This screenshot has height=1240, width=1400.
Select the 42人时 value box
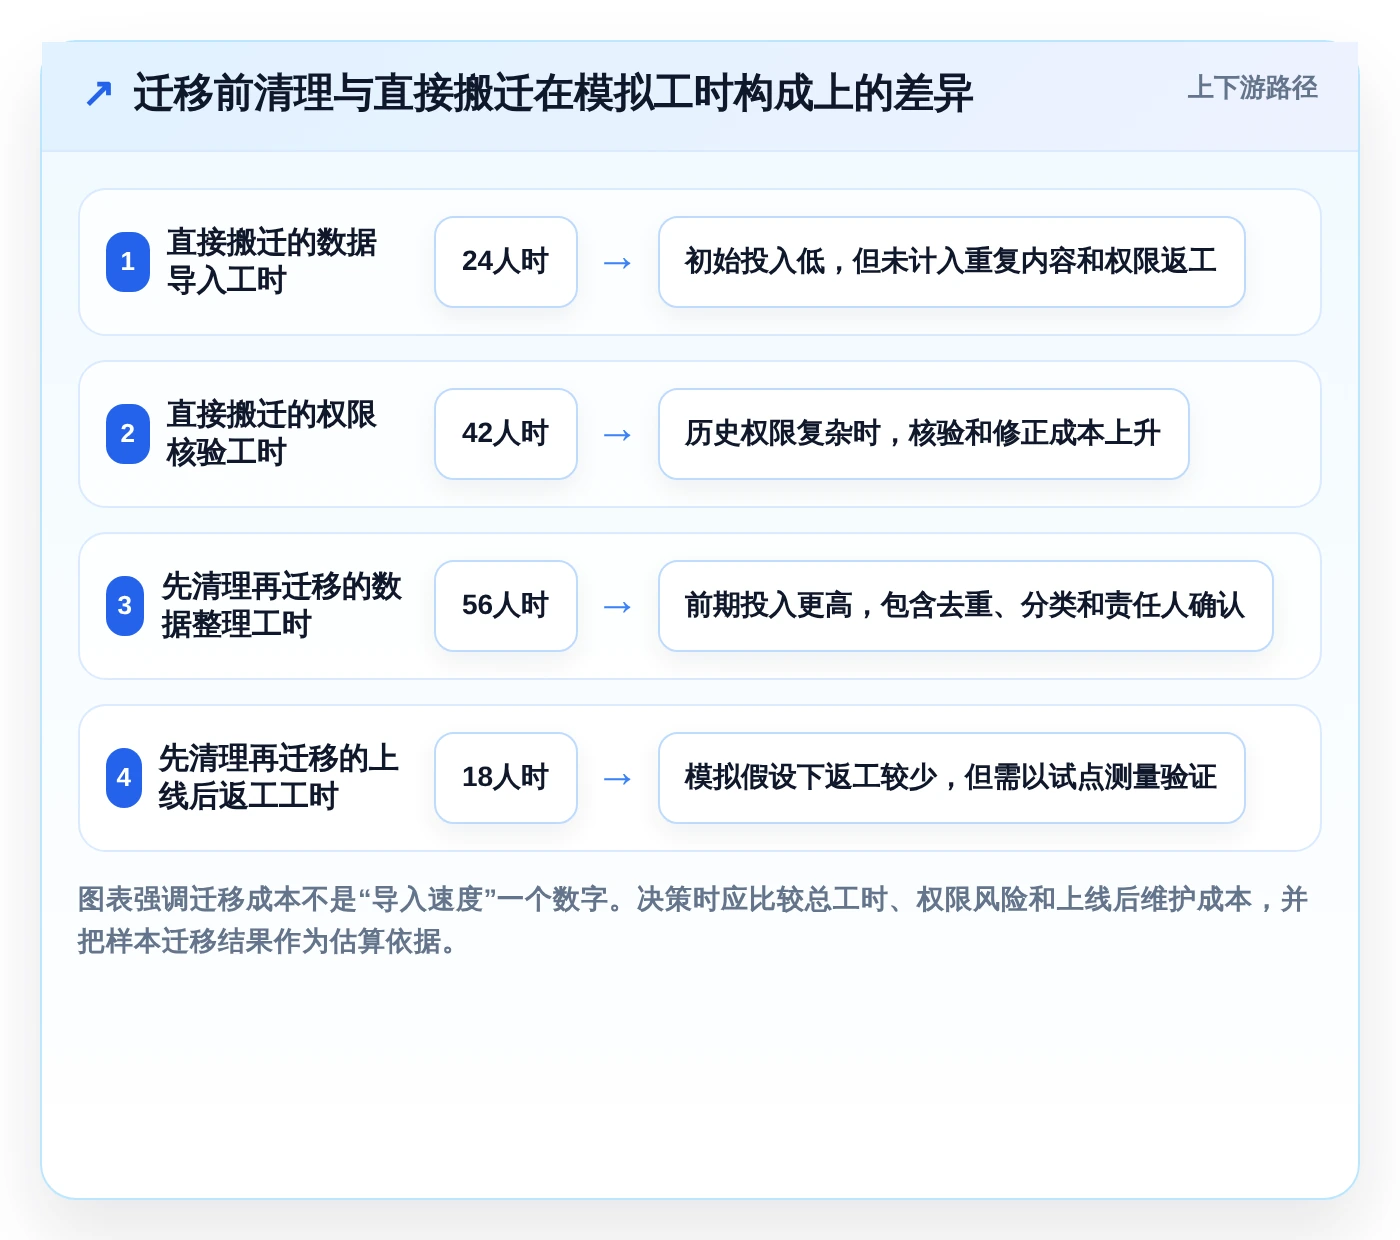(x=506, y=434)
